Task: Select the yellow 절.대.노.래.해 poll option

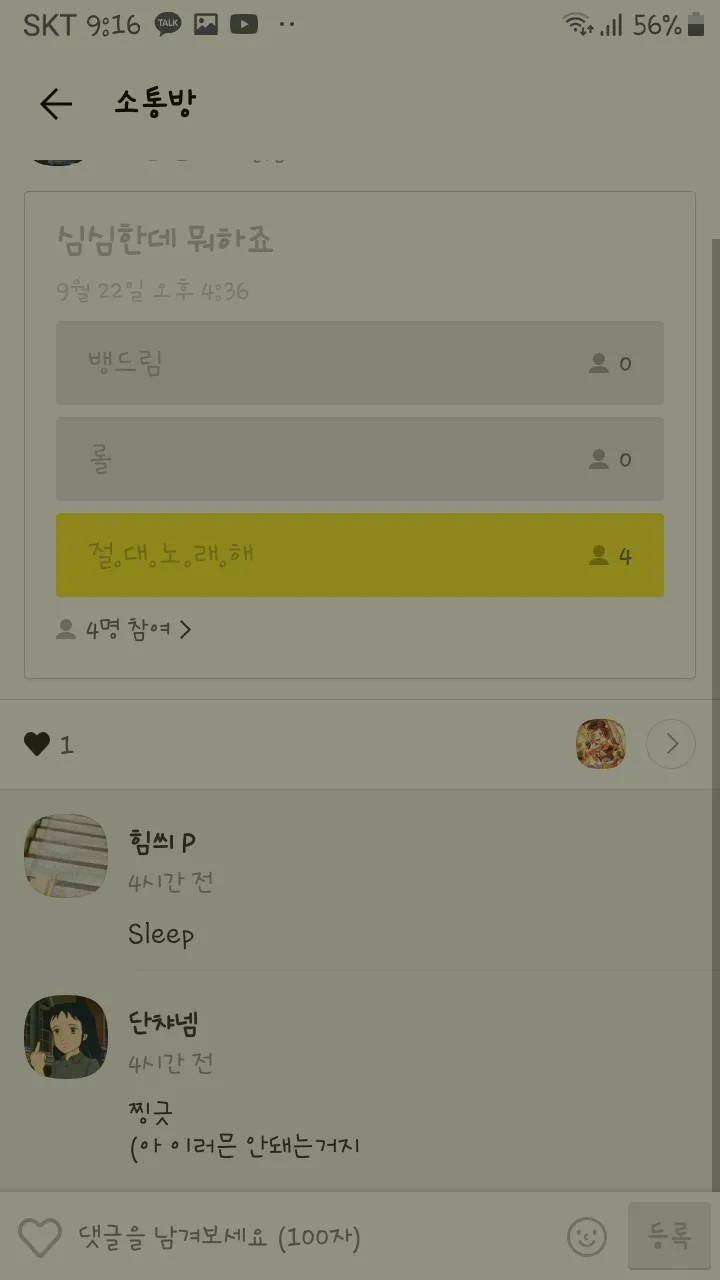Action: 360,555
